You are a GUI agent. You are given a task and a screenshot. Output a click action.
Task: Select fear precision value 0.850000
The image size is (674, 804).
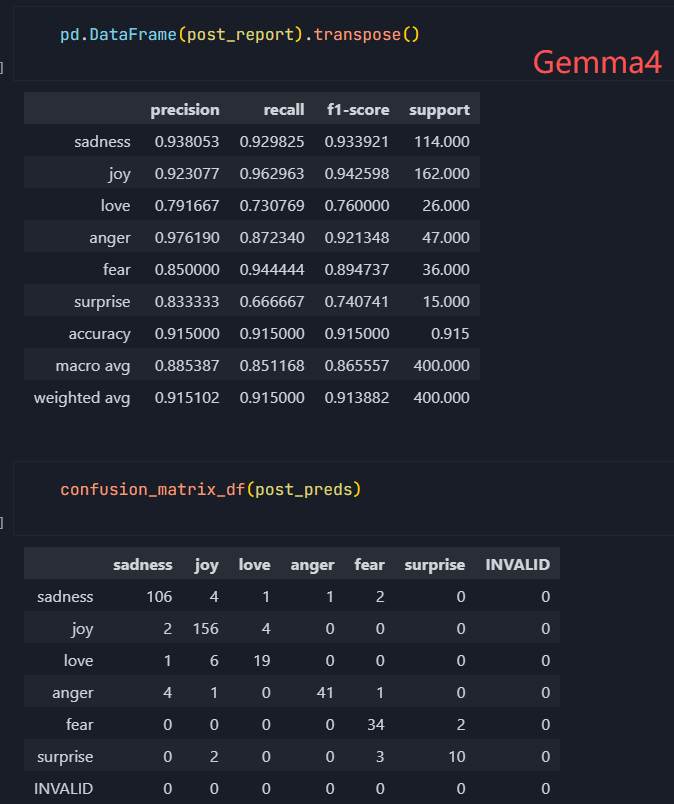[x=187, y=270]
